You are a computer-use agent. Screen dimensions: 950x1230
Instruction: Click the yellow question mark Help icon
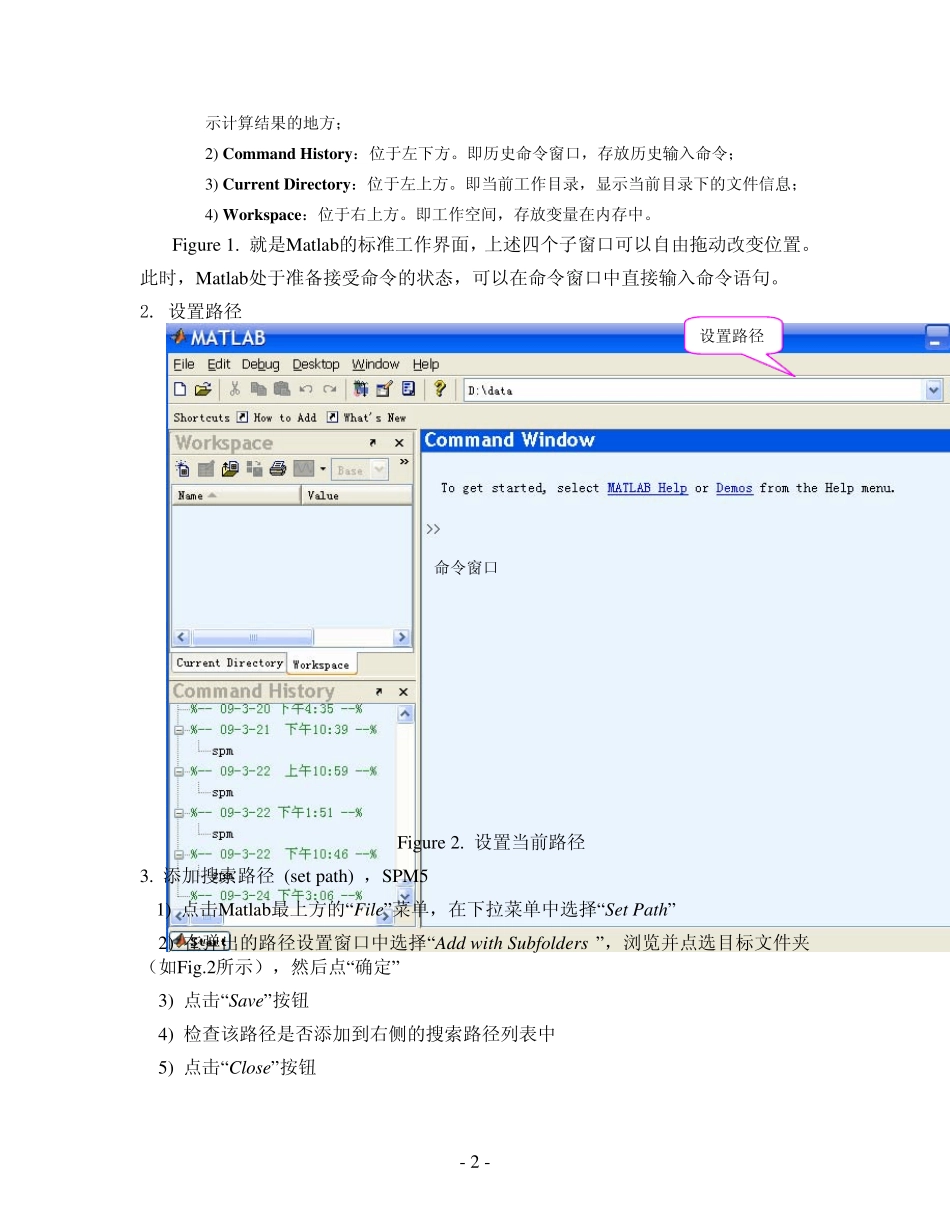pyautogui.click(x=440, y=388)
